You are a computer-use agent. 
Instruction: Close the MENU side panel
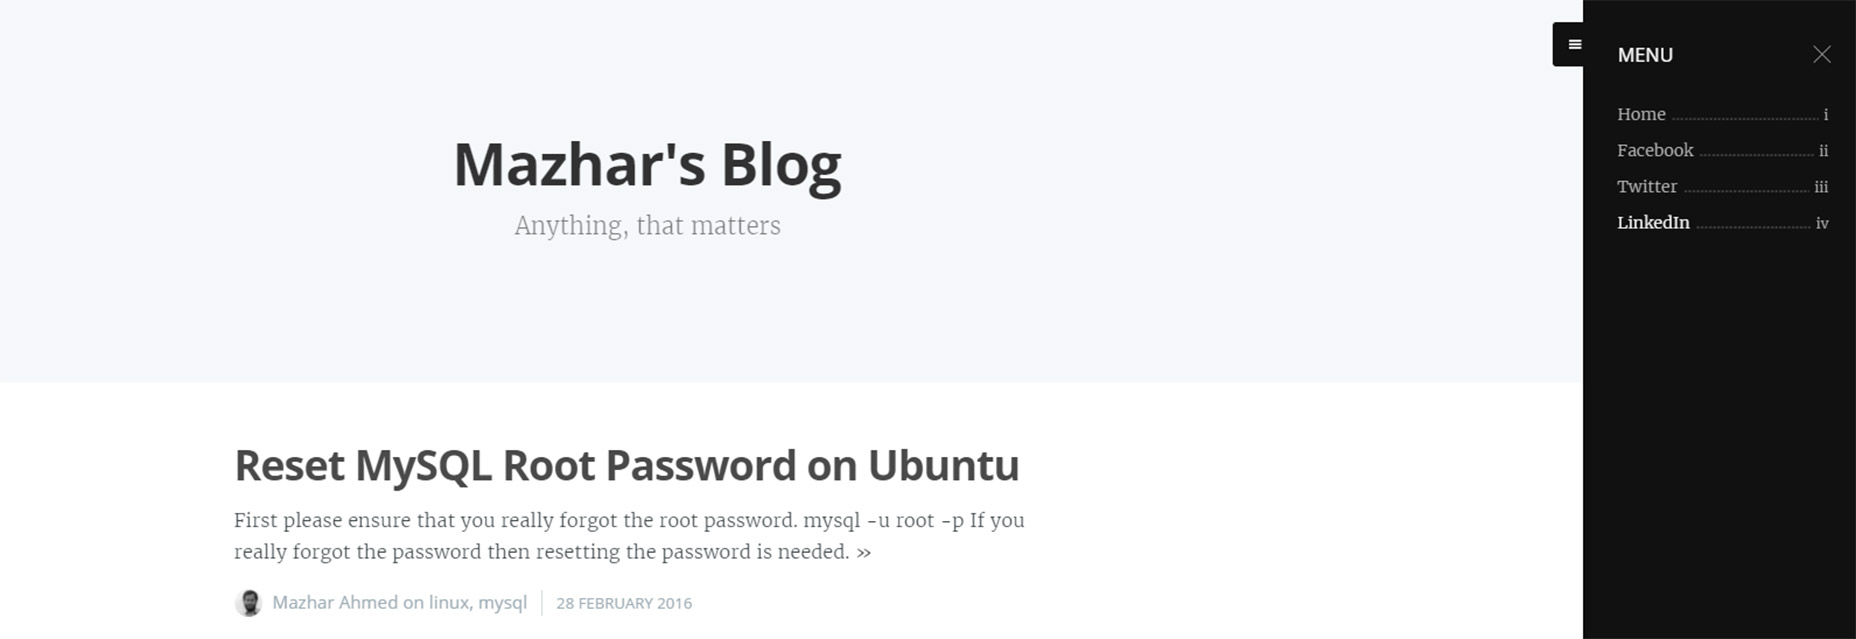pos(1822,54)
